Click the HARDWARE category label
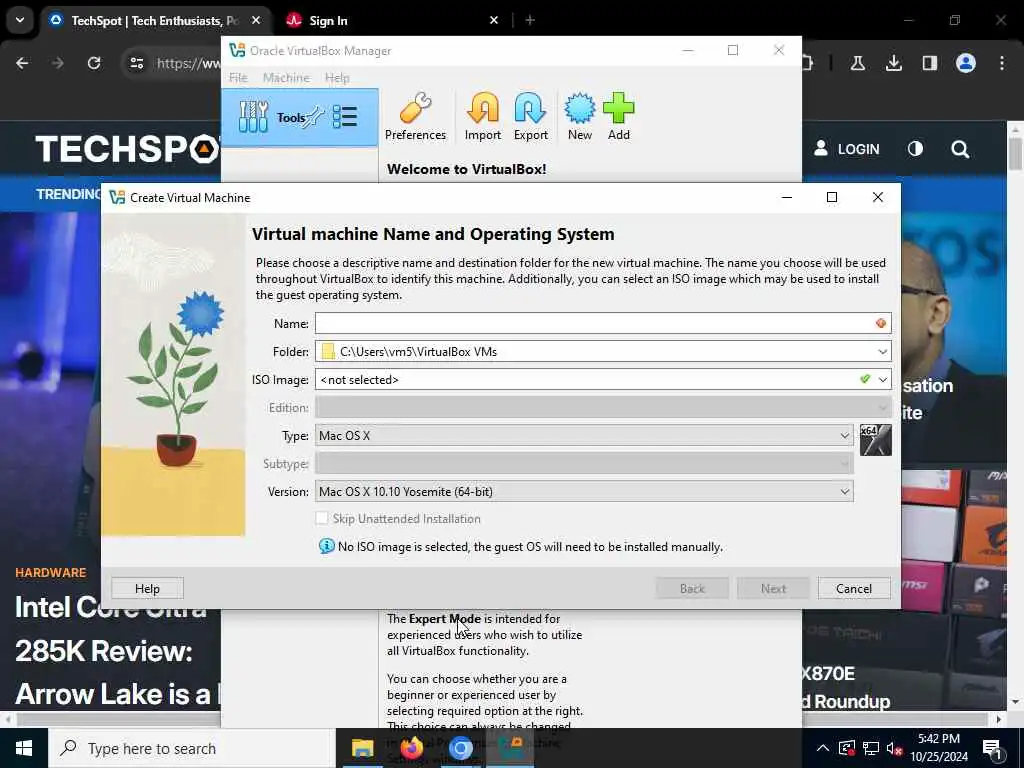Viewport: 1024px width, 768px height. (x=50, y=573)
